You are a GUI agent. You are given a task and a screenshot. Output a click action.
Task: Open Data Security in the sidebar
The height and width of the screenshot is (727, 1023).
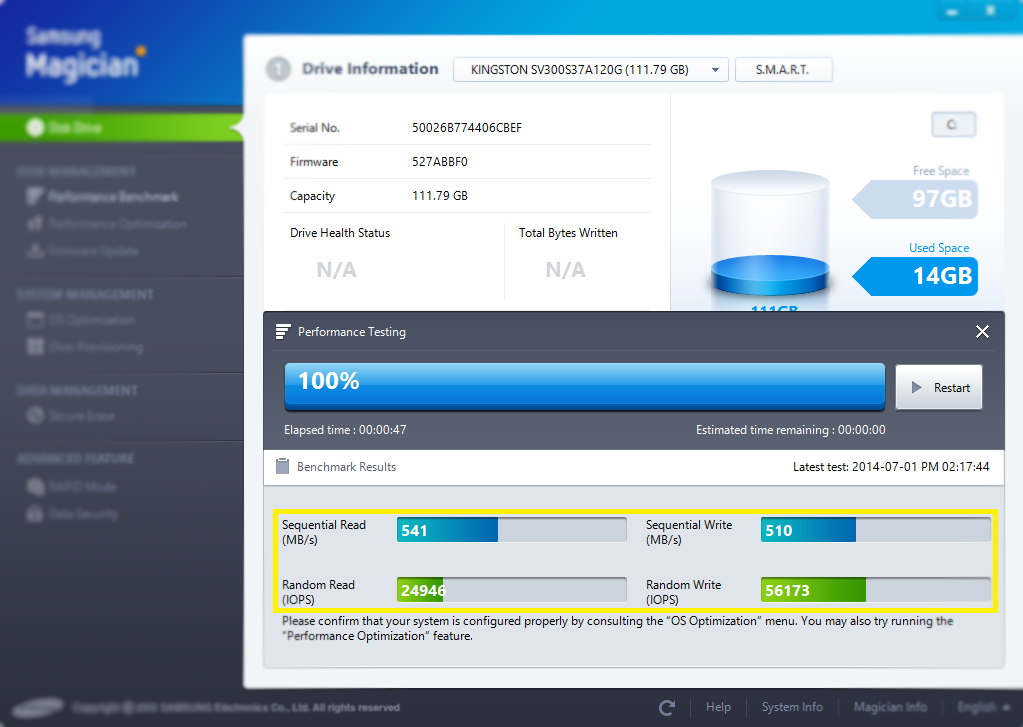[72, 514]
